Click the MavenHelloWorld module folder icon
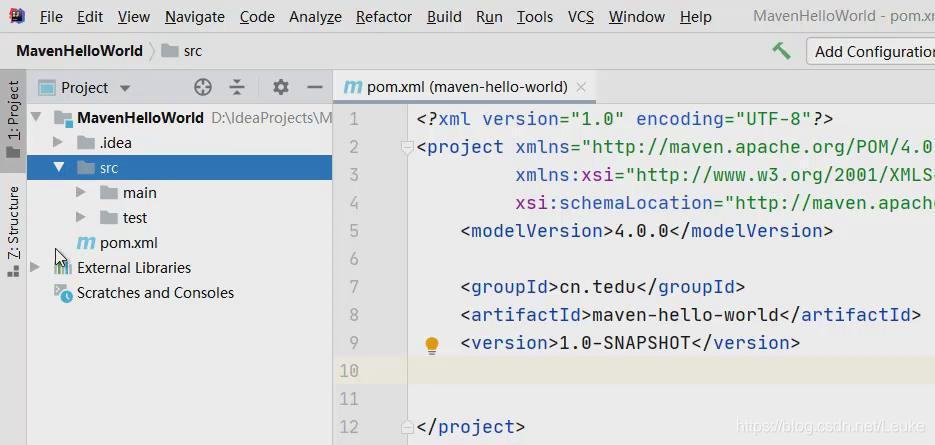This screenshot has width=935, height=445. pos(63,118)
